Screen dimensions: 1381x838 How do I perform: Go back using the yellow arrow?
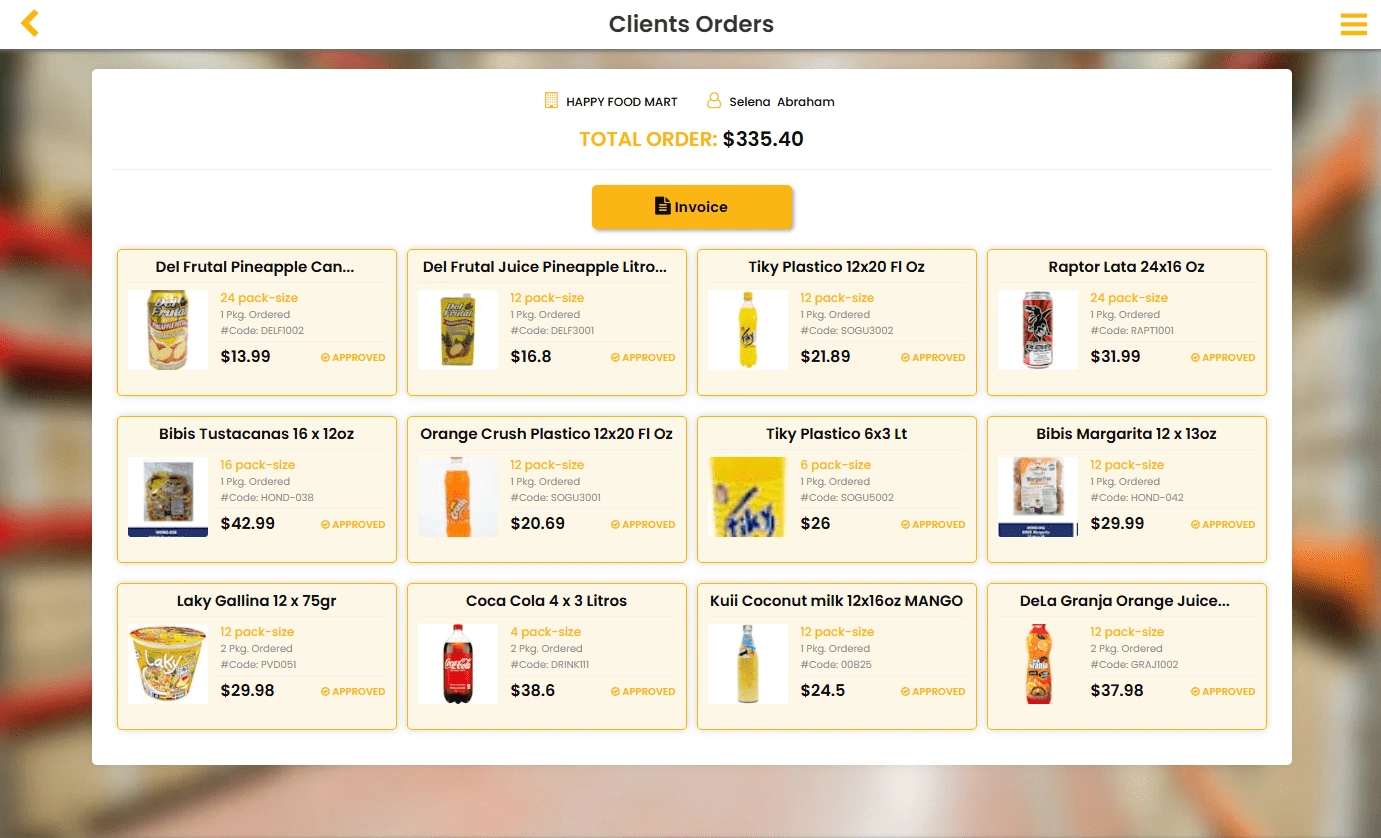[30, 23]
